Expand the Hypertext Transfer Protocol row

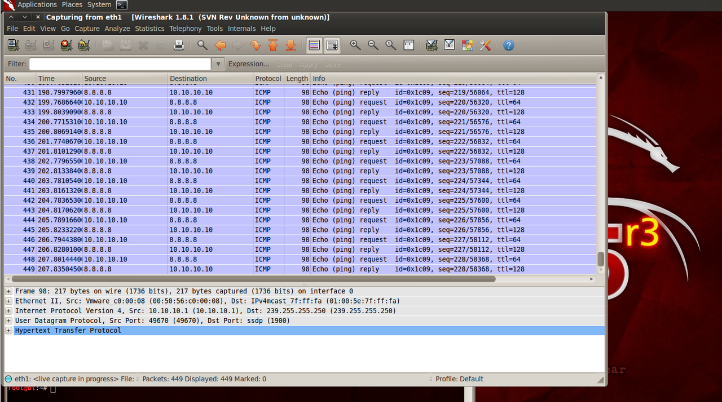[x=8, y=331]
